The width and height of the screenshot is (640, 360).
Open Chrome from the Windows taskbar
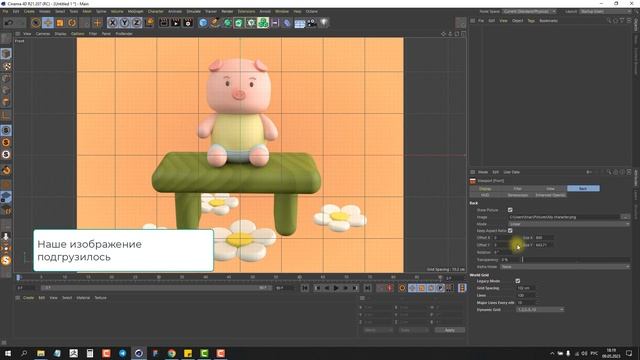171,353
